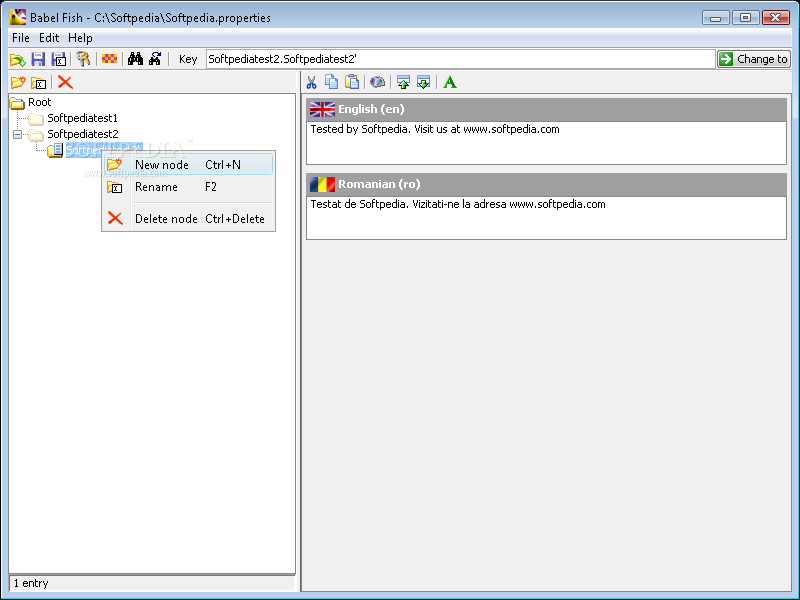The width and height of the screenshot is (800, 600).
Task: Open the Edit menu
Action: [49, 38]
